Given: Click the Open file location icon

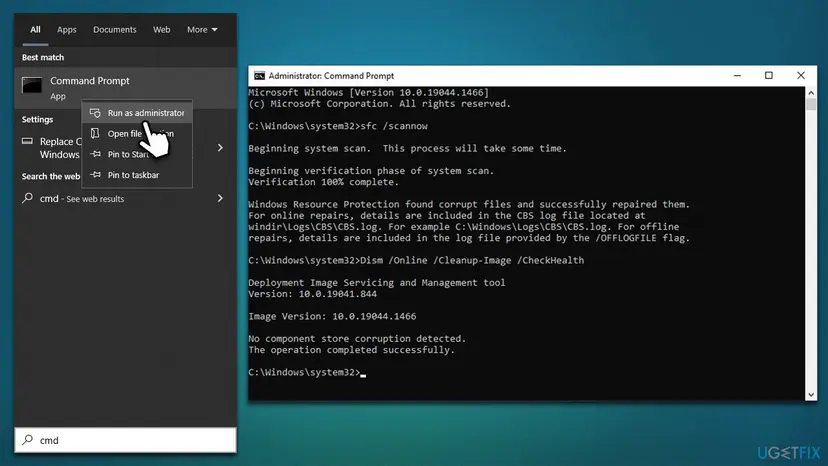Looking at the screenshot, I should pyautogui.click(x=95, y=133).
